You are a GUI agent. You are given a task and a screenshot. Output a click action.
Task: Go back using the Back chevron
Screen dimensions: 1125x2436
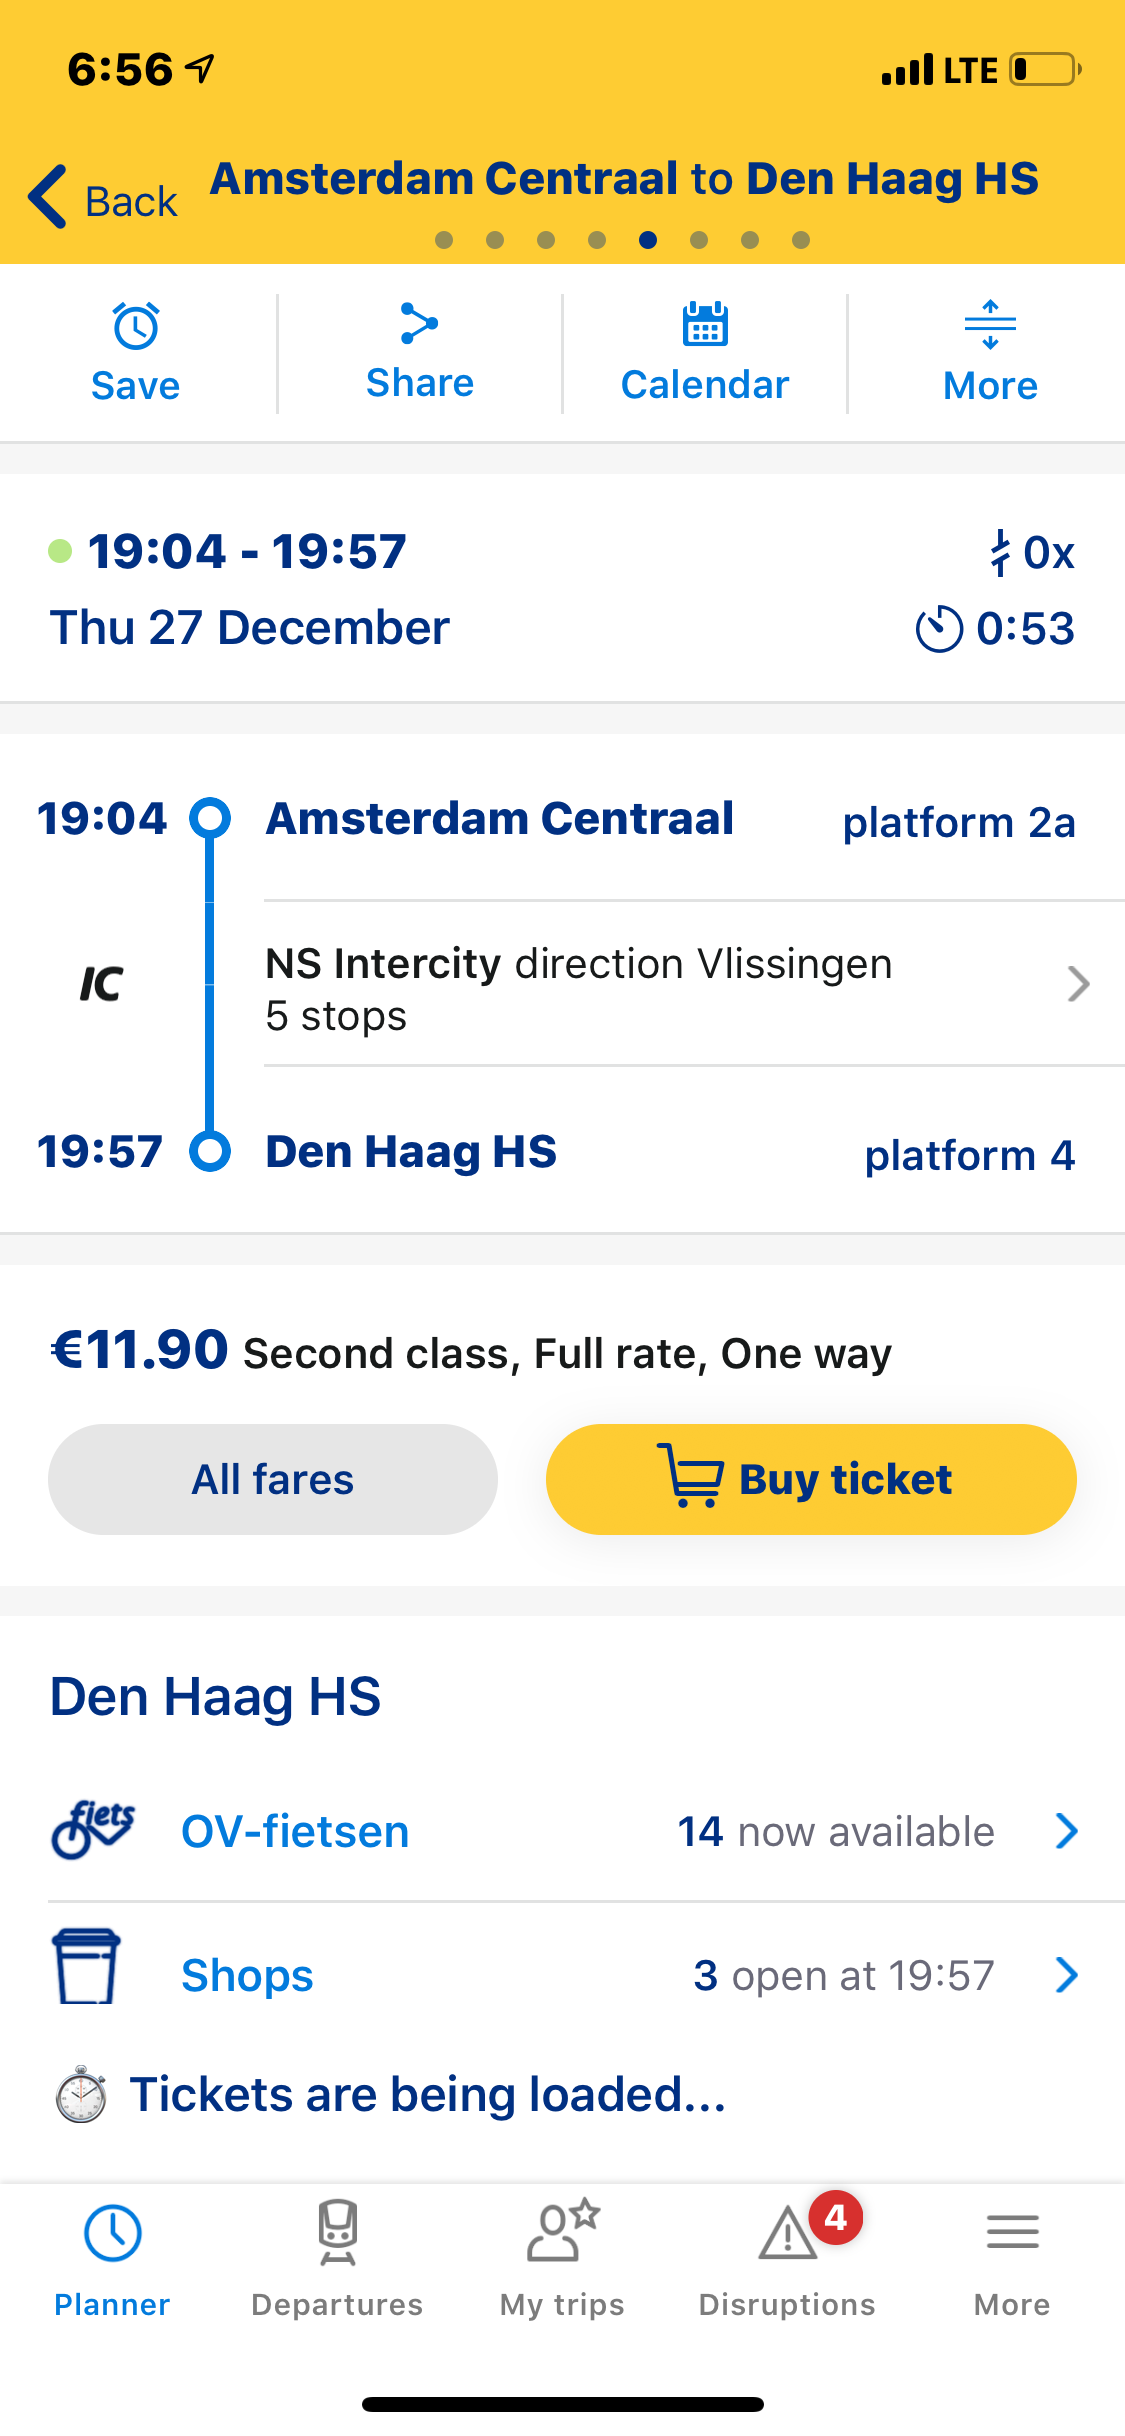(x=47, y=196)
